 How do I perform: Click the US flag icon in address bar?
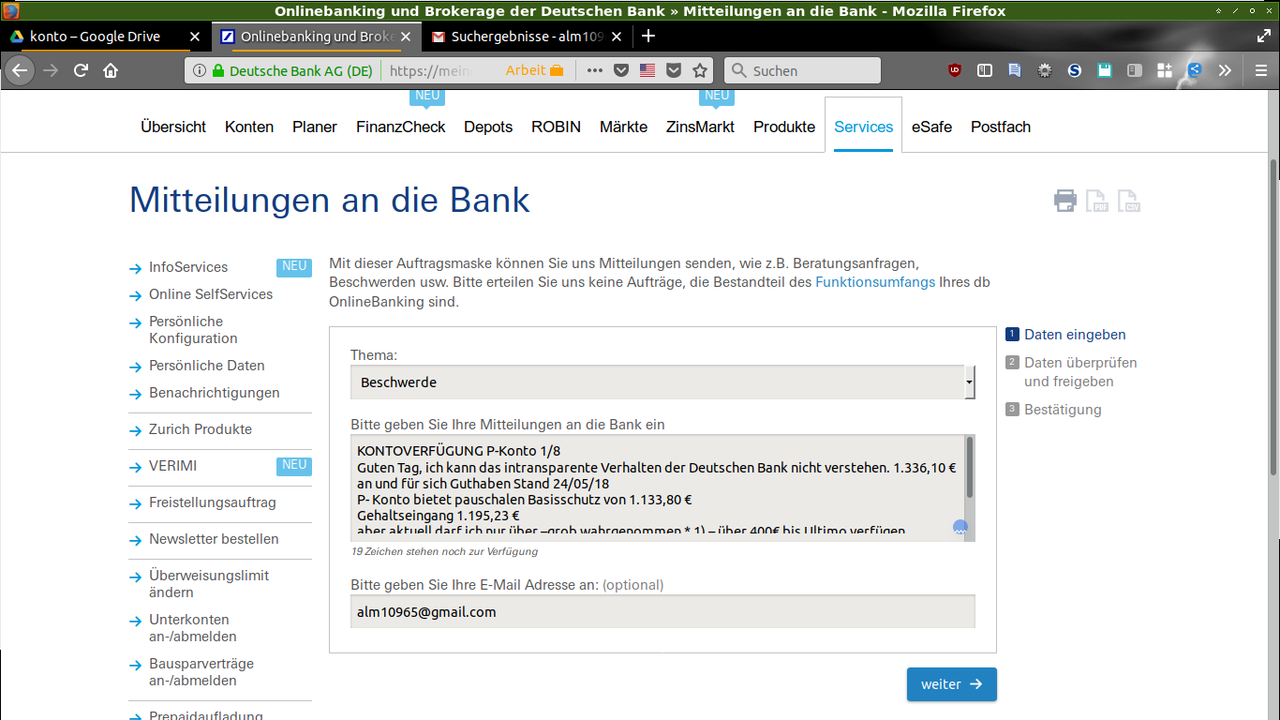coord(647,70)
